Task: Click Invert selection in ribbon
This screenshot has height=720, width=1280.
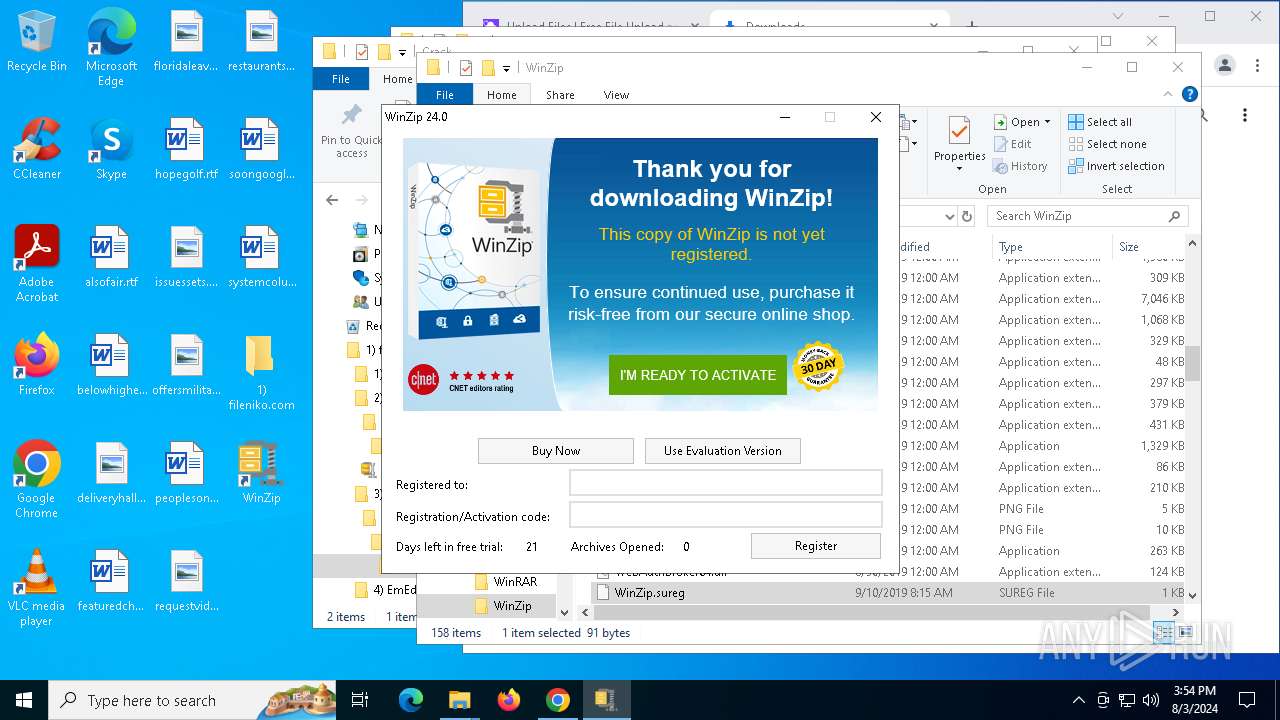Action: click(1116, 166)
